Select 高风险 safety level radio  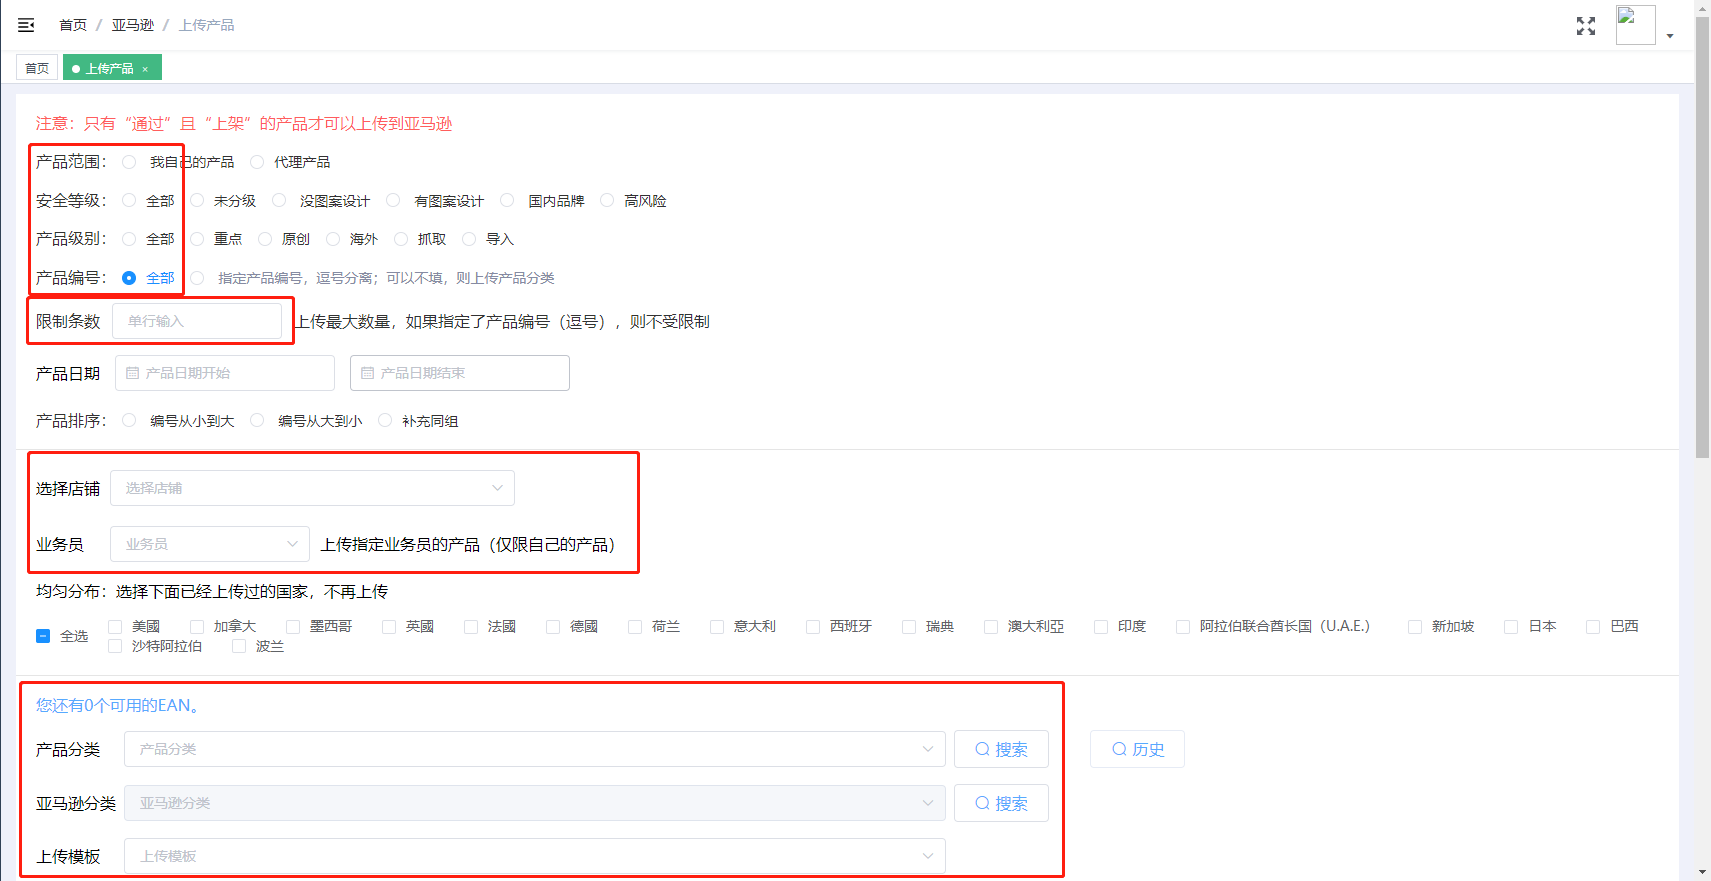pyautogui.click(x=607, y=201)
